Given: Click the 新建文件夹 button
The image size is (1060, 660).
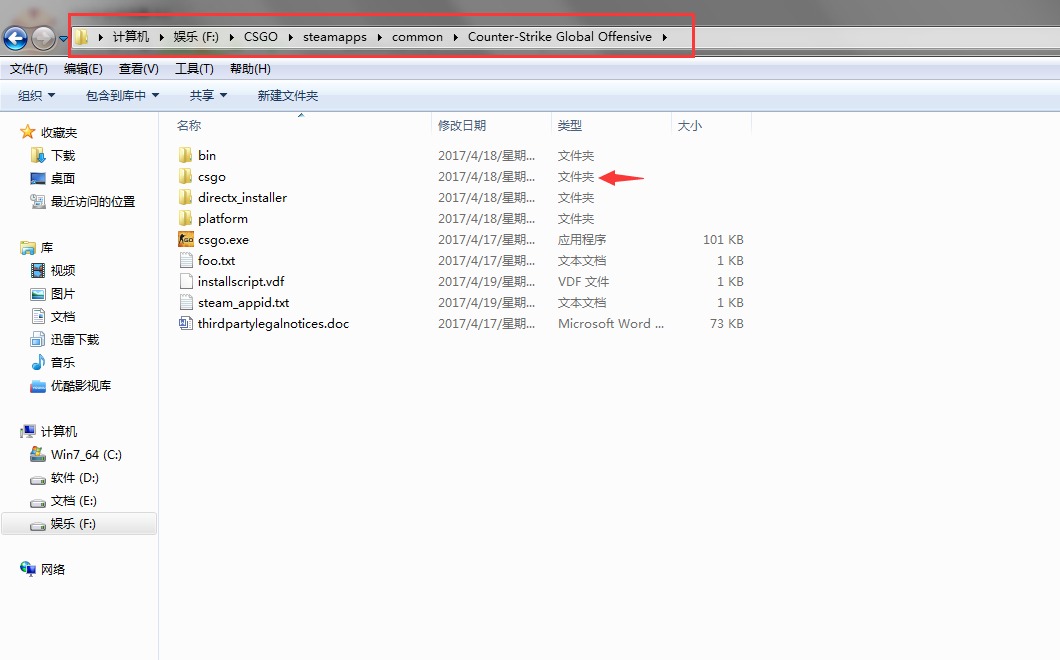Looking at the screenshot, I should tap(287, 96).
